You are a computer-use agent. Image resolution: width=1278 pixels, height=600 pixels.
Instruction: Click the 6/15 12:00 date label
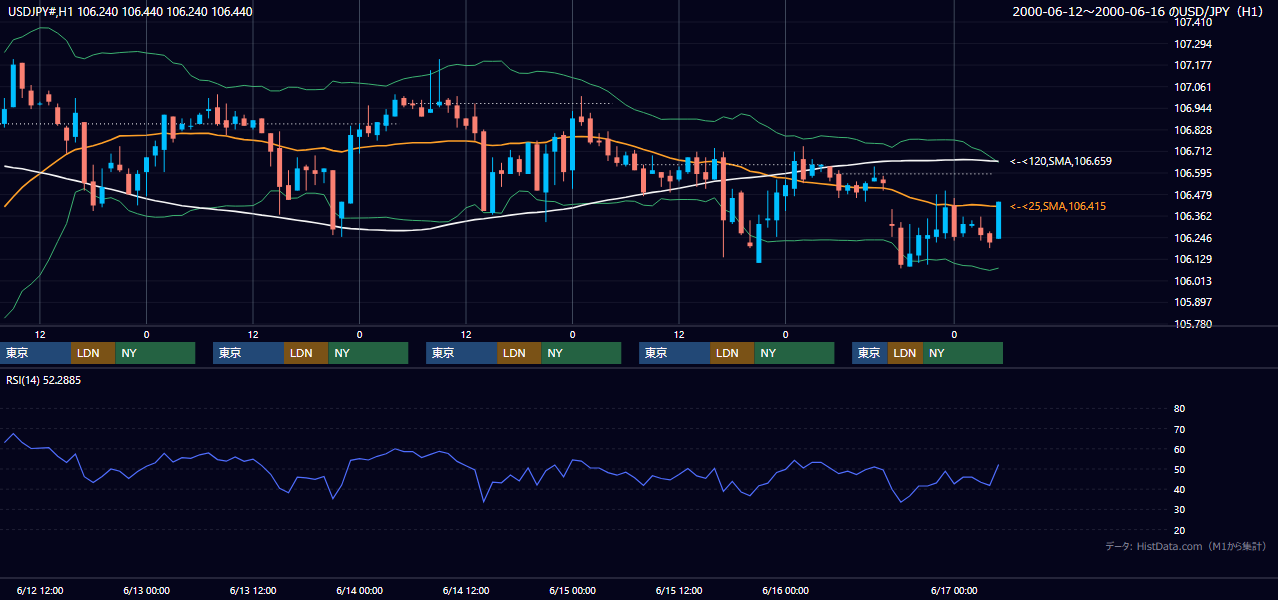coord(679,590)
